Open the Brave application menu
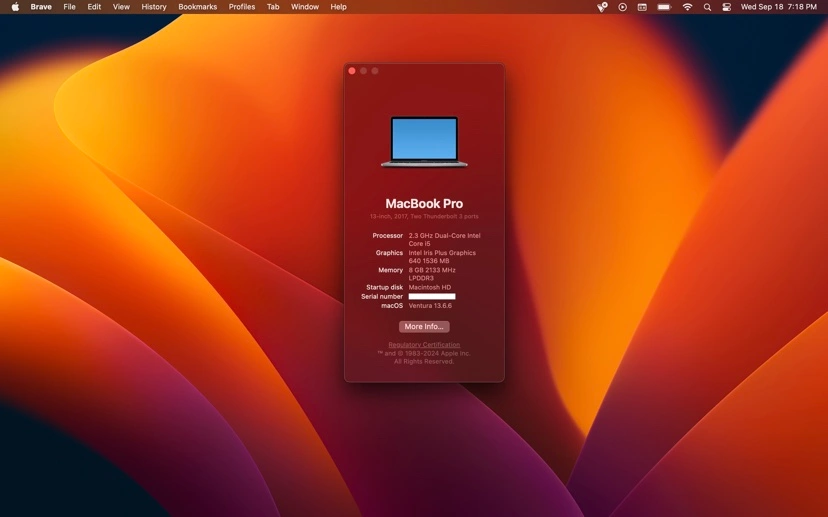This screenshot has height=517, width=828. 41,7
